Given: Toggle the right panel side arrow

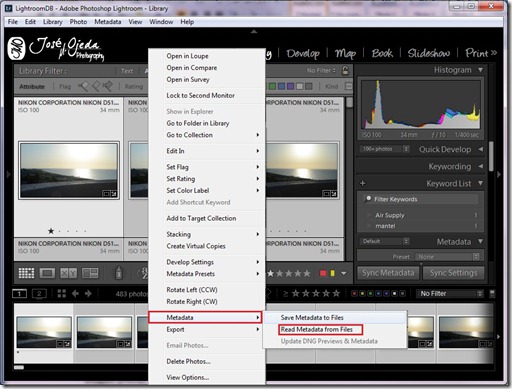Looking at the screenshot, I should pos(499,174).
